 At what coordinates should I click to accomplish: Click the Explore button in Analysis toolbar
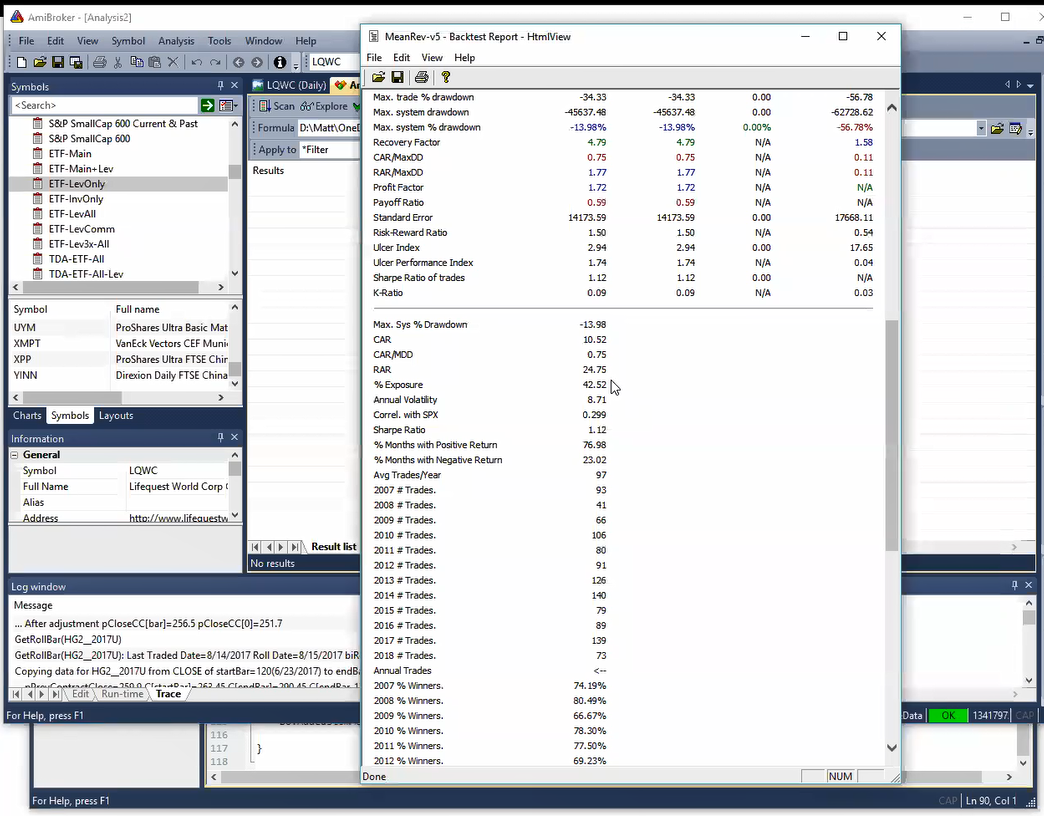pos(324,106)
